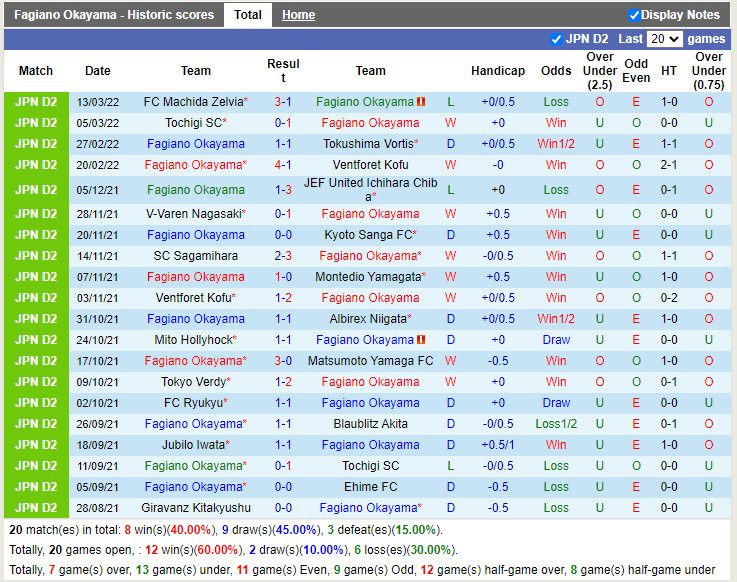Toggle the Display Notes checkbox
The image size is (737, 582).
634,15
